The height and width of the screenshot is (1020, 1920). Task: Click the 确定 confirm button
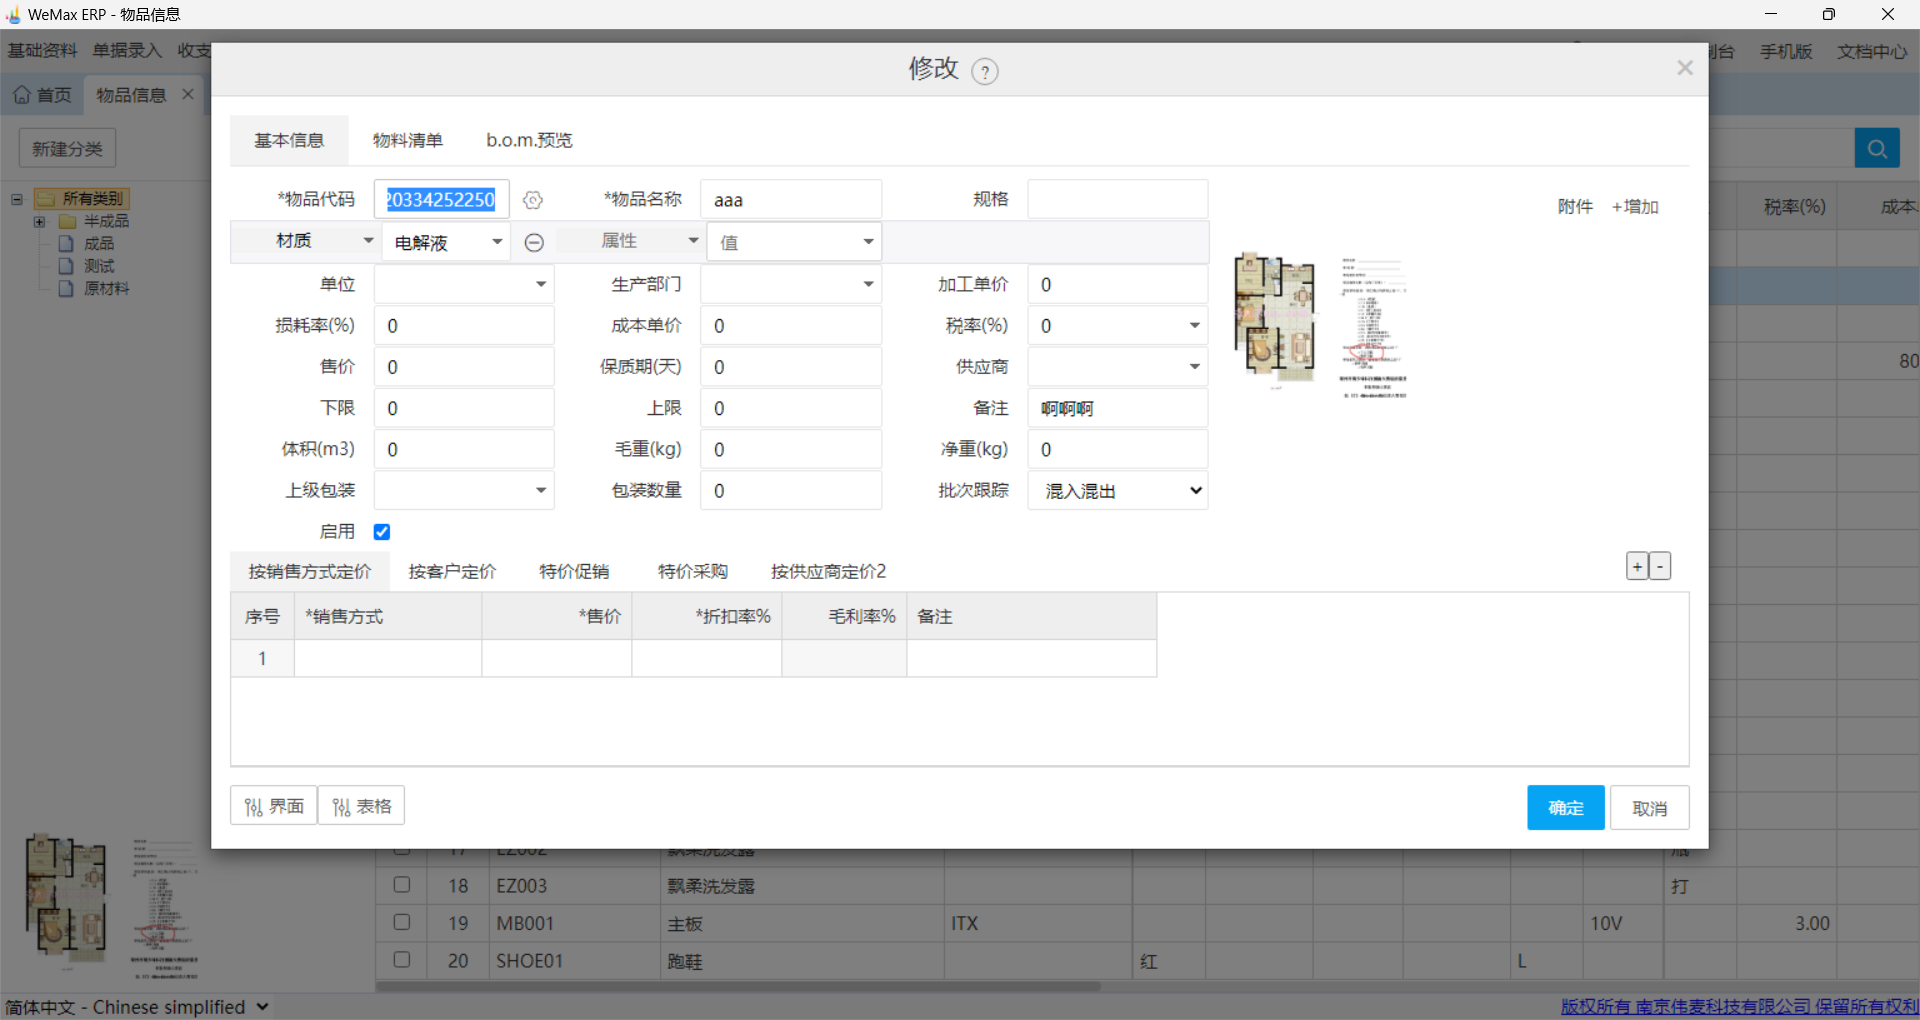pyautogui.click(x=1565, y=807)
